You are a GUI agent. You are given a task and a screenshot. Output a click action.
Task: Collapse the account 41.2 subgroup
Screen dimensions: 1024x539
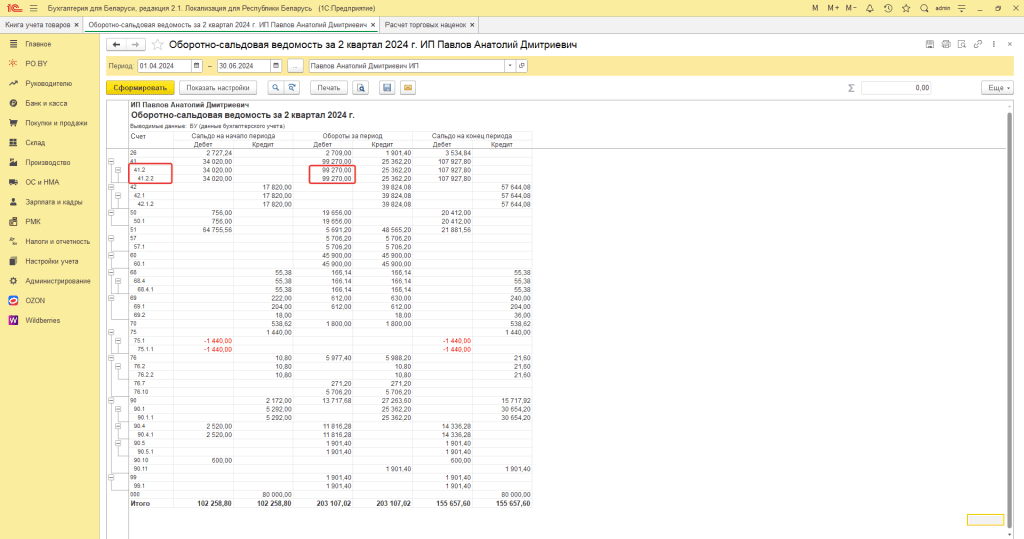118,170
